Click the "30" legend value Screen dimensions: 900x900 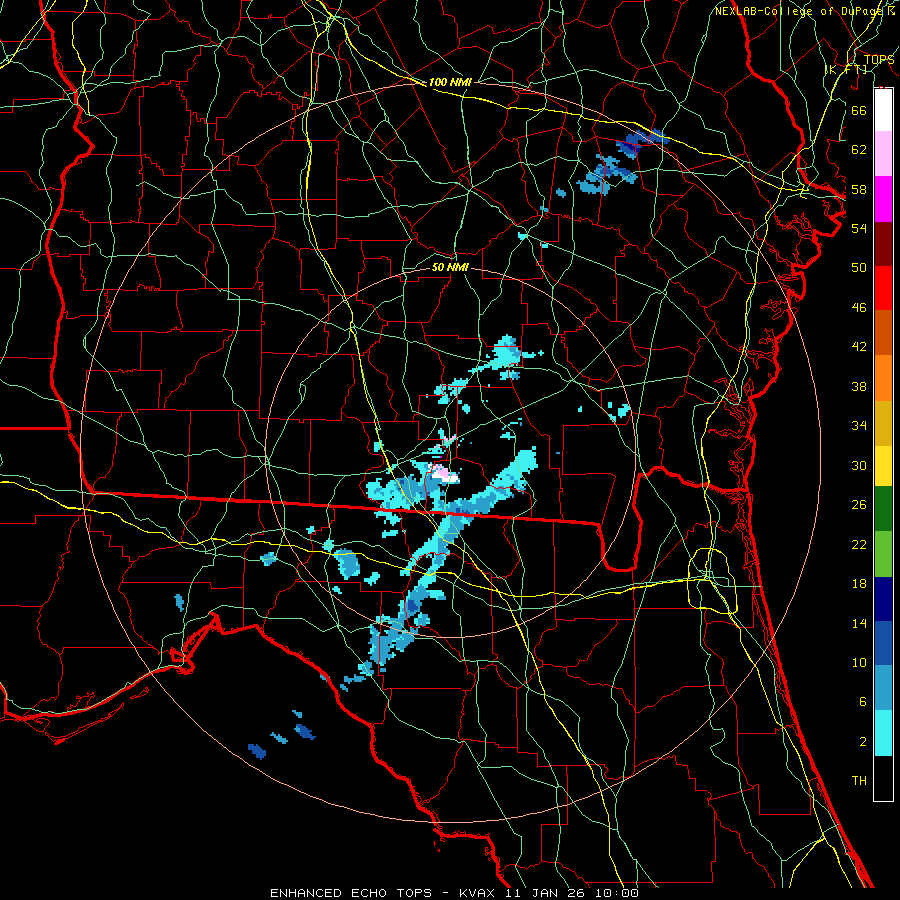(859, 465)
